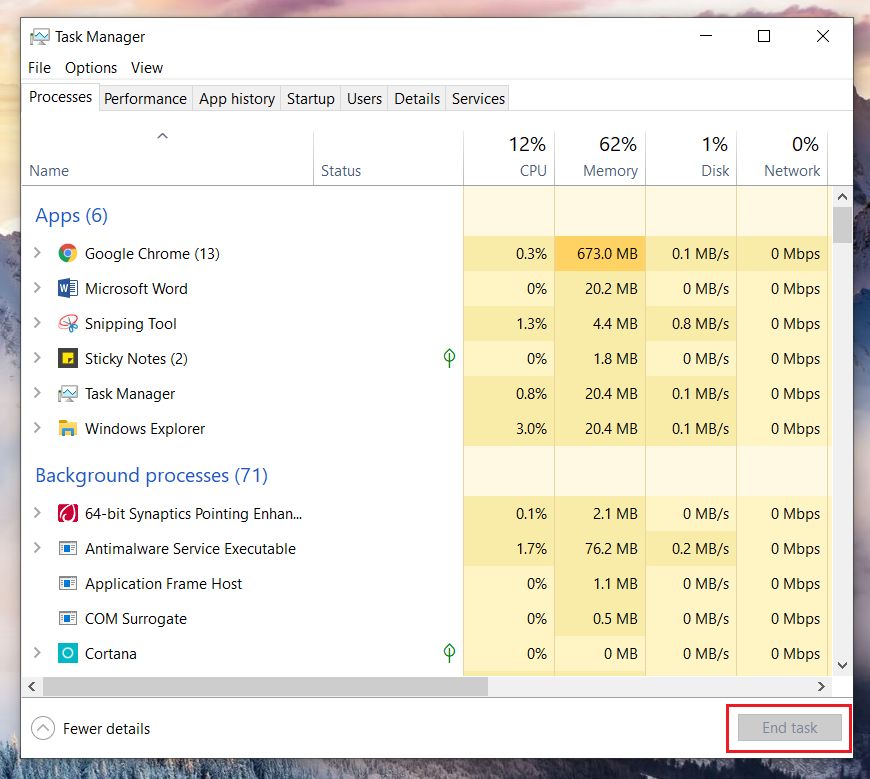Click the horizontal scrollbar left arrow
The height and width of the screenshot is (779, 870).
pos(32,686)
